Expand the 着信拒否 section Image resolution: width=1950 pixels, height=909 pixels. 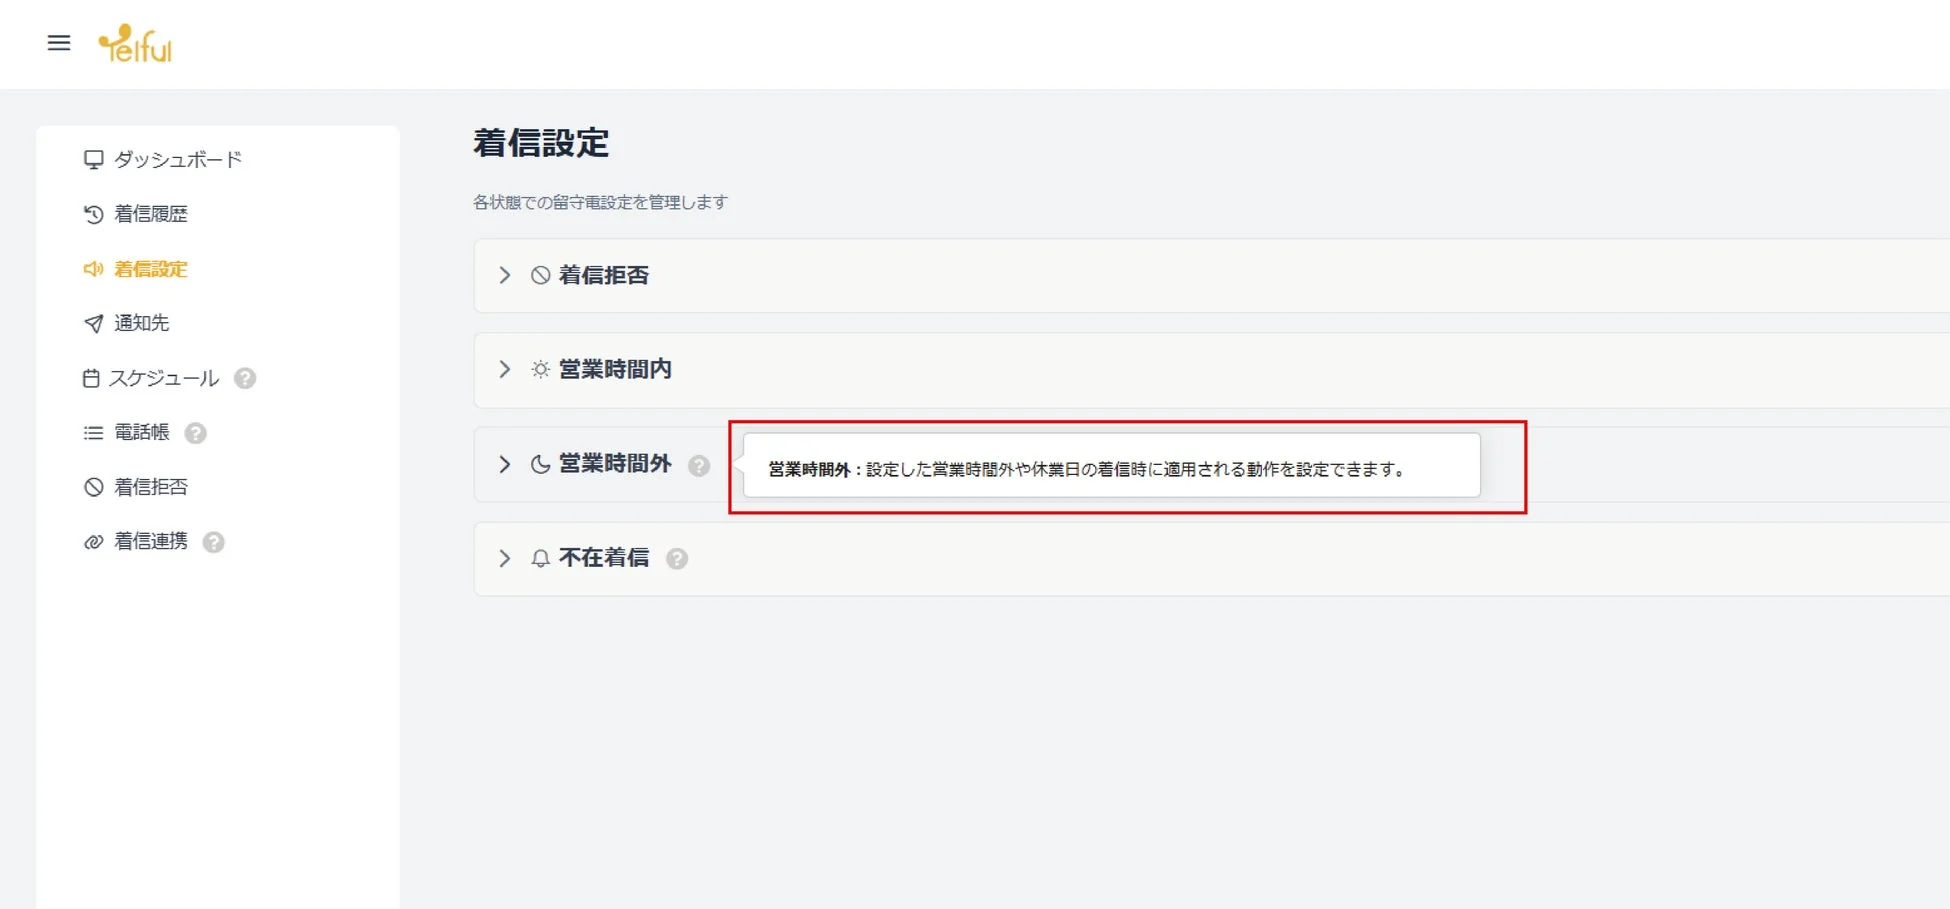coord(505,275)
